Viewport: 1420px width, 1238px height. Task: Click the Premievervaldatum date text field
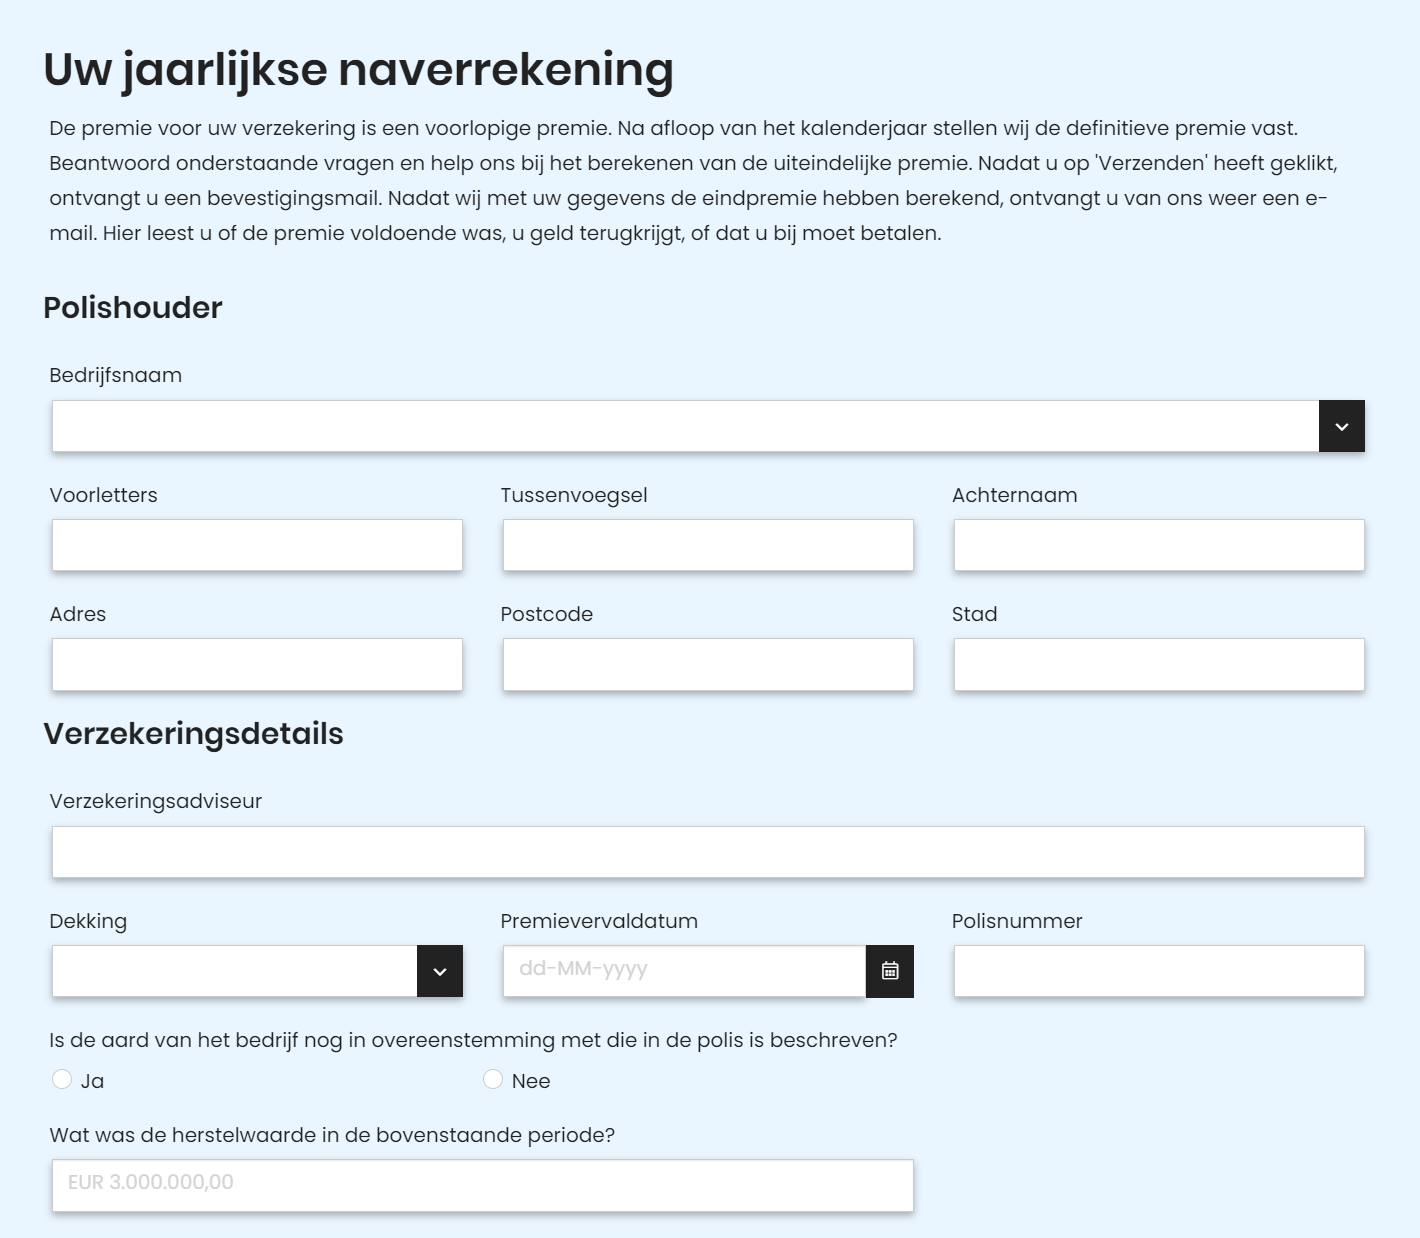click(x=684, y=971)
